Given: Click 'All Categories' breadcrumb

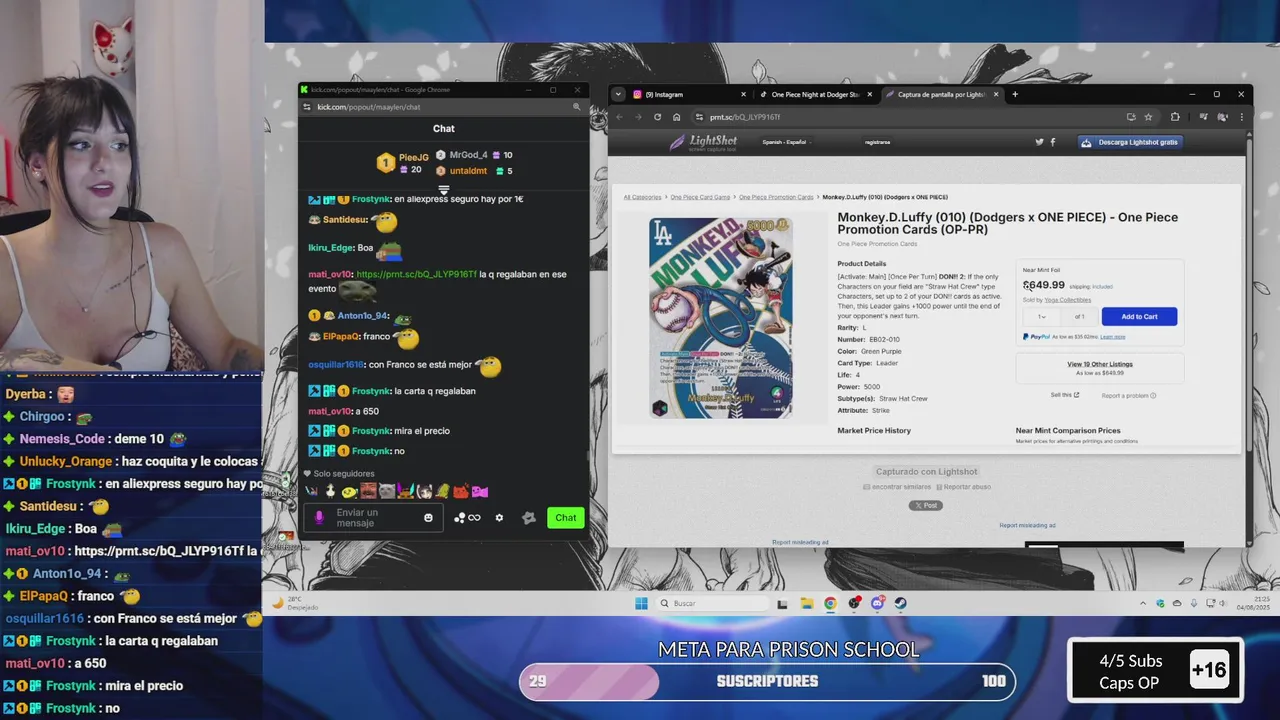Looking at the screenshot, I should click(643, 197).
